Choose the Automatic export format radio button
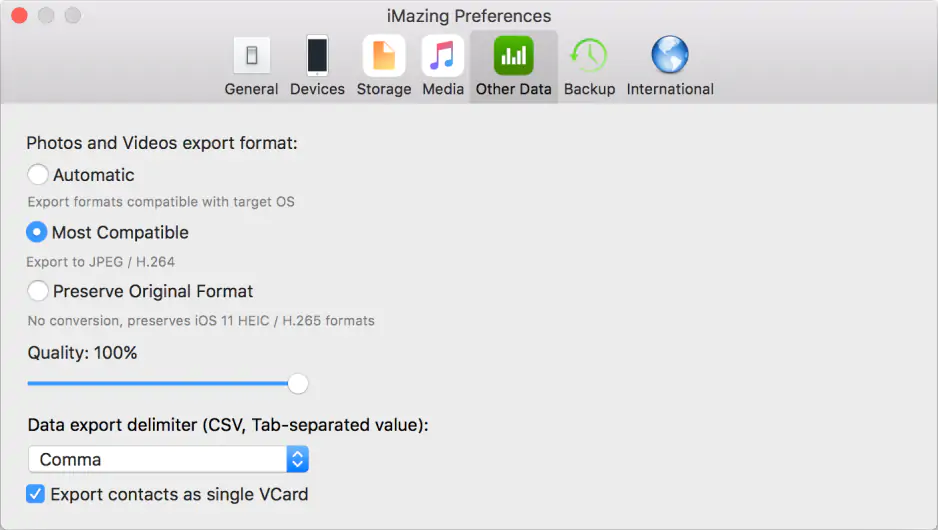The image size is (938, 530). coord(38,175)
